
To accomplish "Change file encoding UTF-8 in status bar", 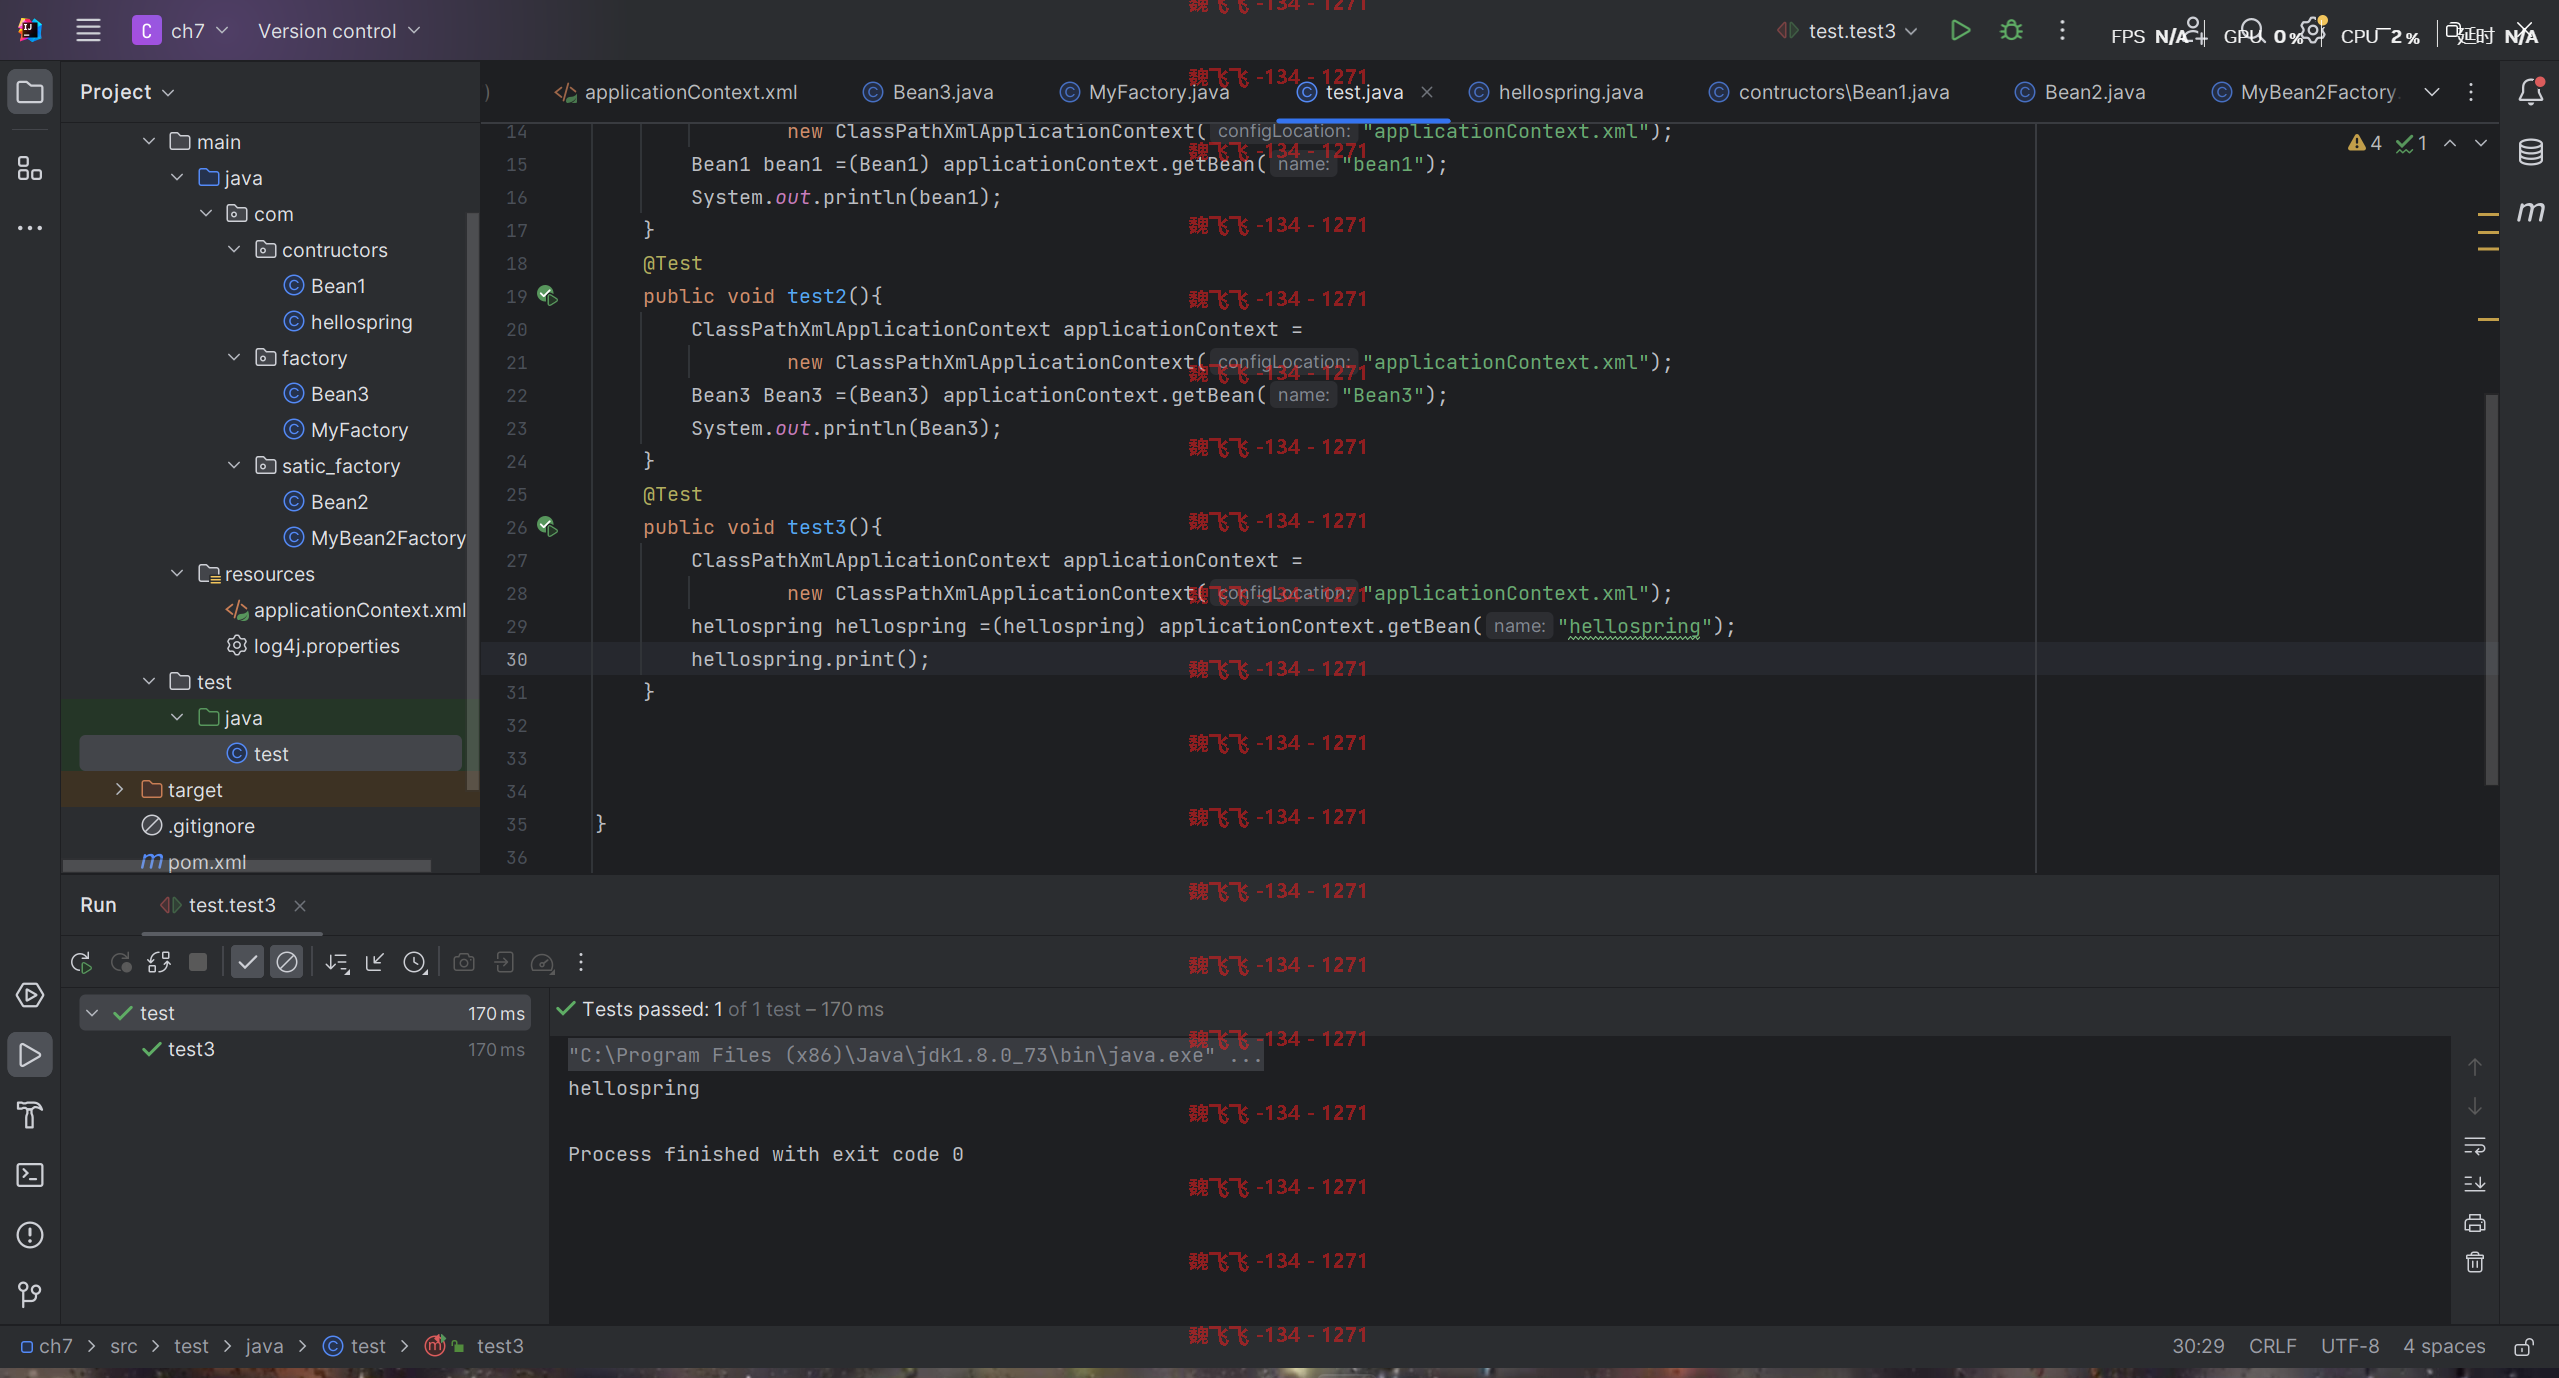I will click(2349, 1346).
